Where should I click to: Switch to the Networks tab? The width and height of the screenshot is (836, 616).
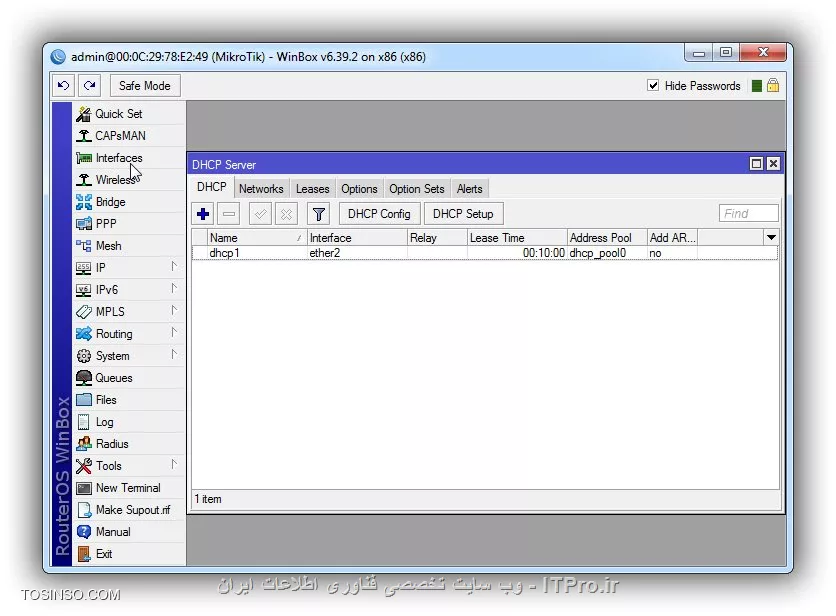[261, 189]
